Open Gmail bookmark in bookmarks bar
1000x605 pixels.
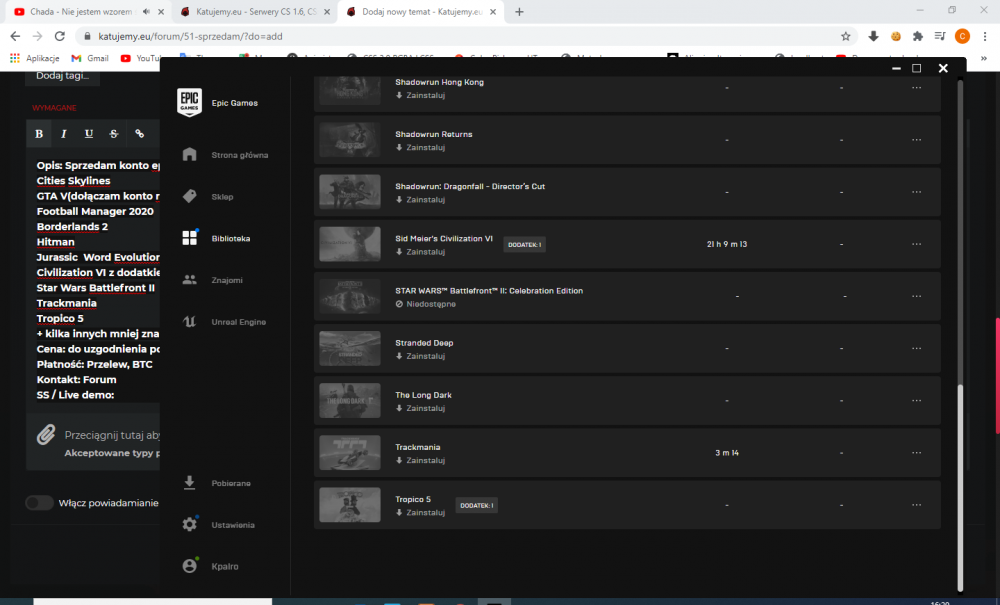pyautogui.click(x=90, y=58)
